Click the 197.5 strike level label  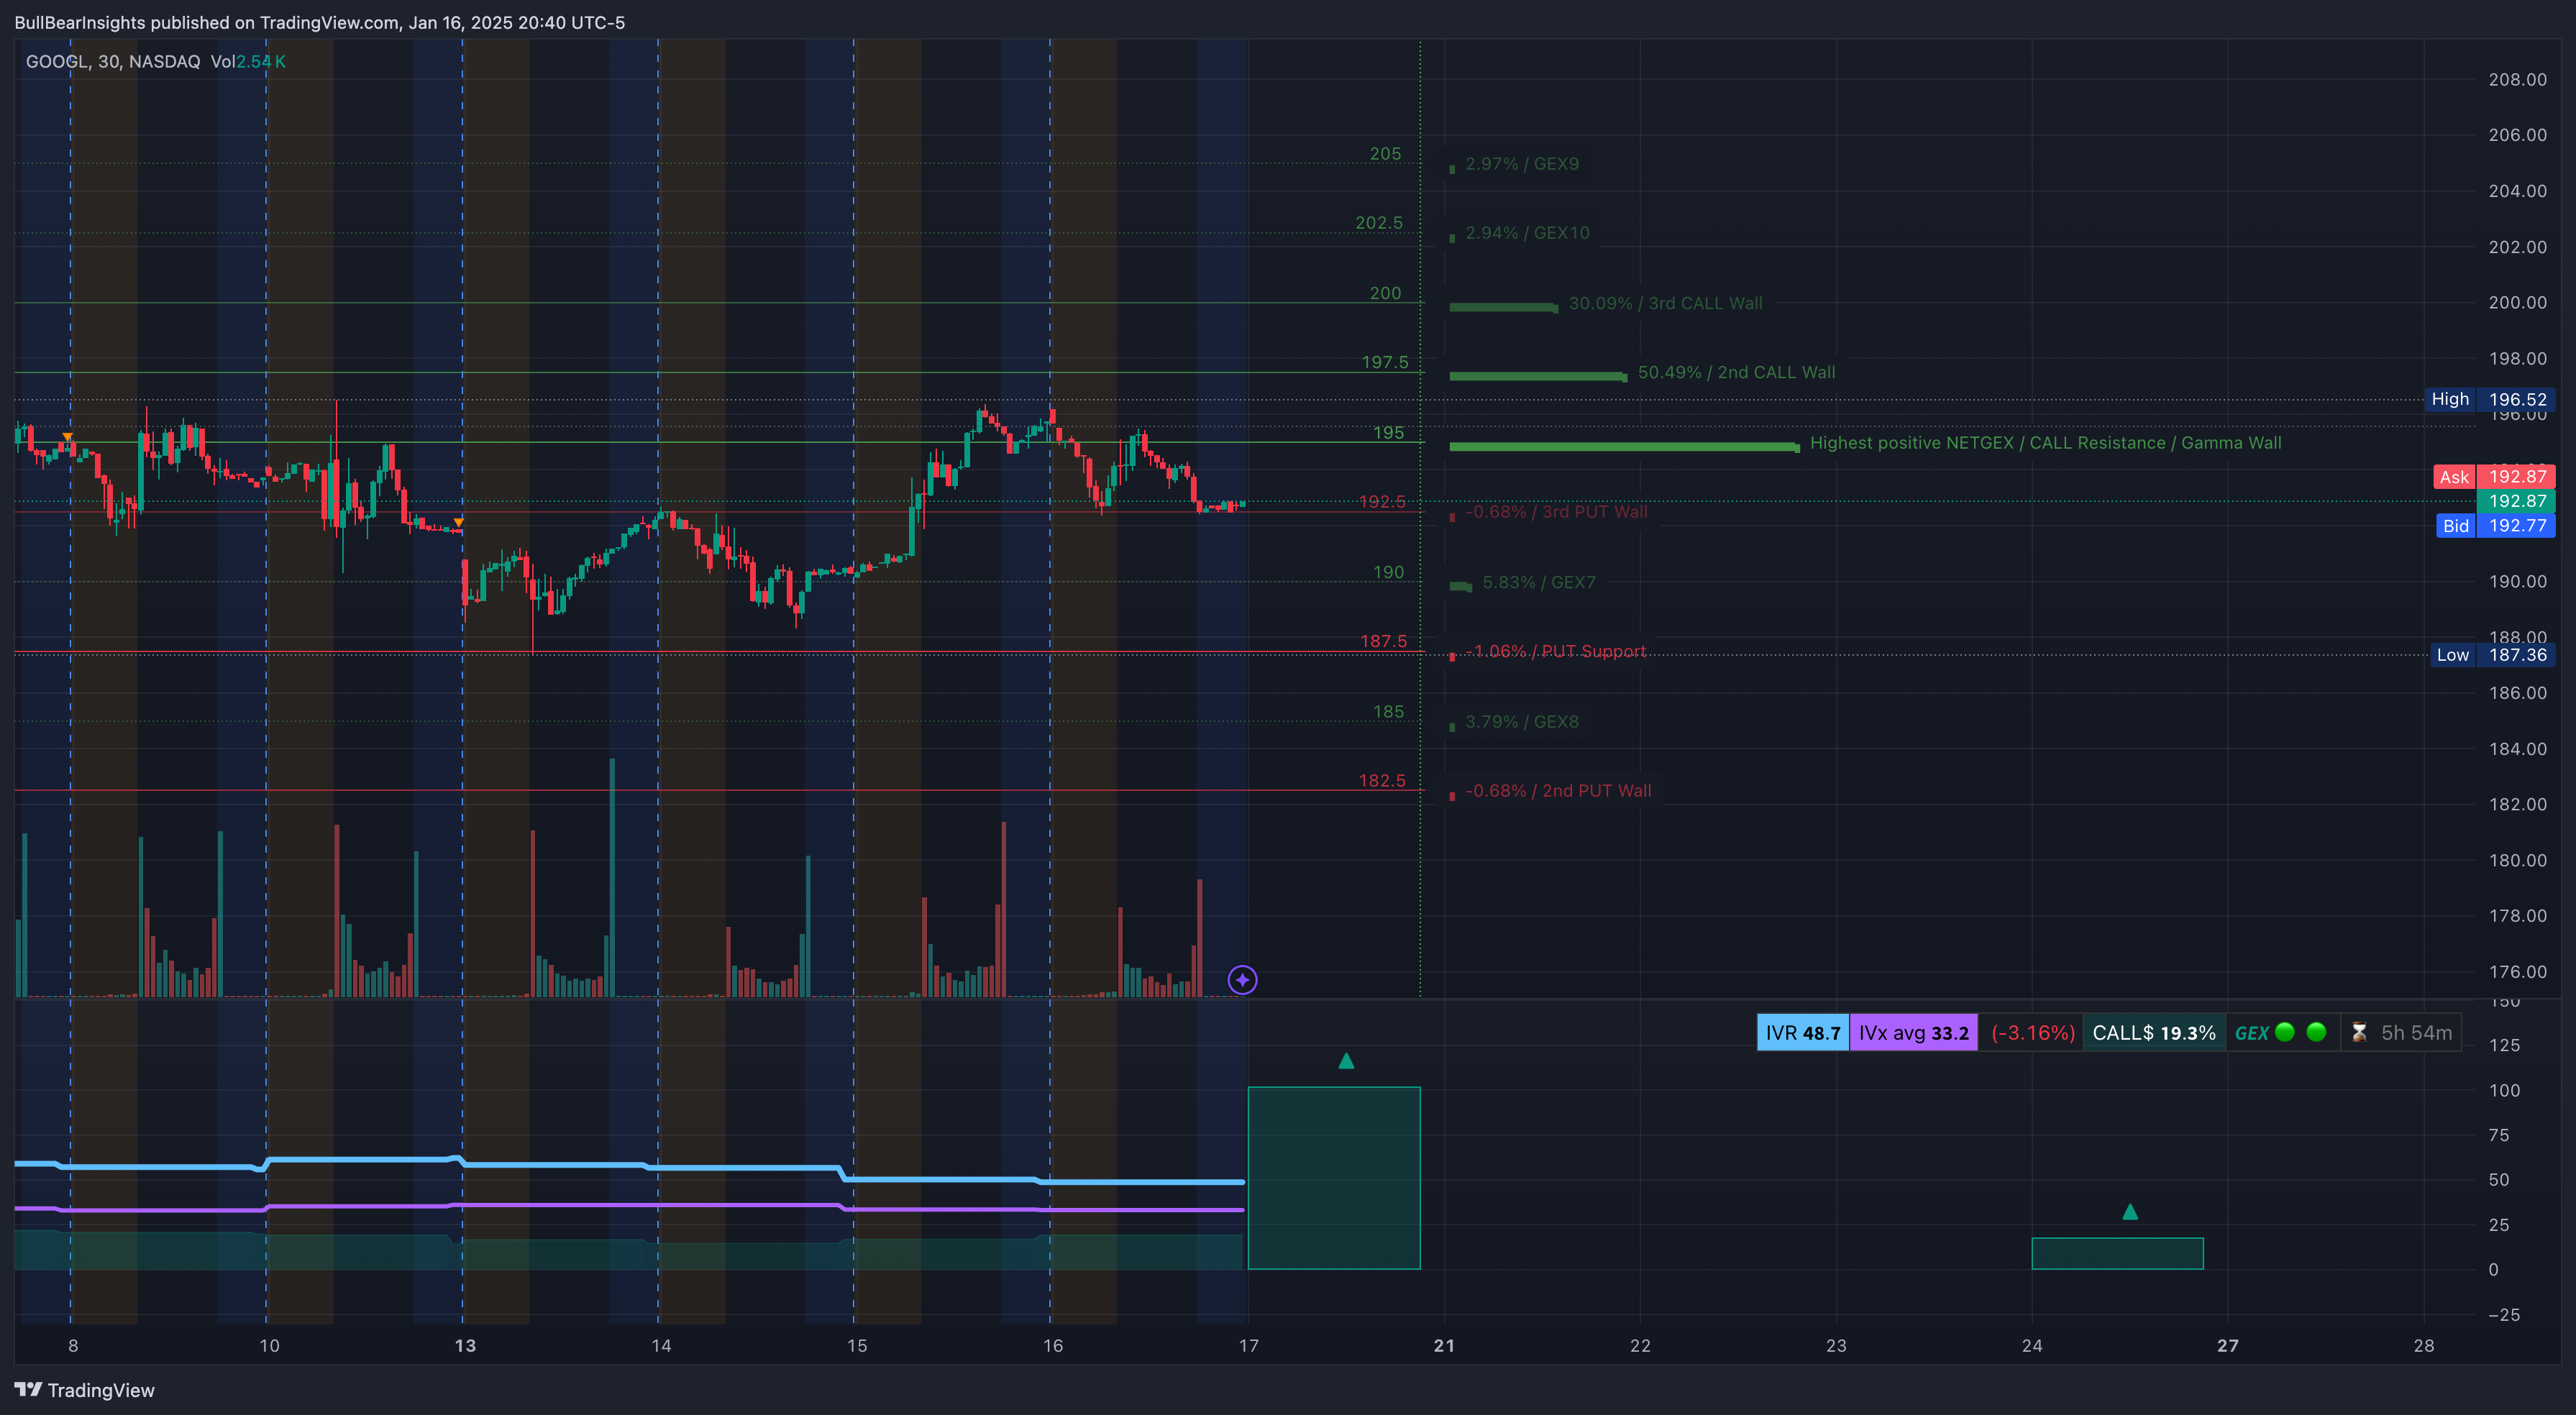tap(1385, 362)
